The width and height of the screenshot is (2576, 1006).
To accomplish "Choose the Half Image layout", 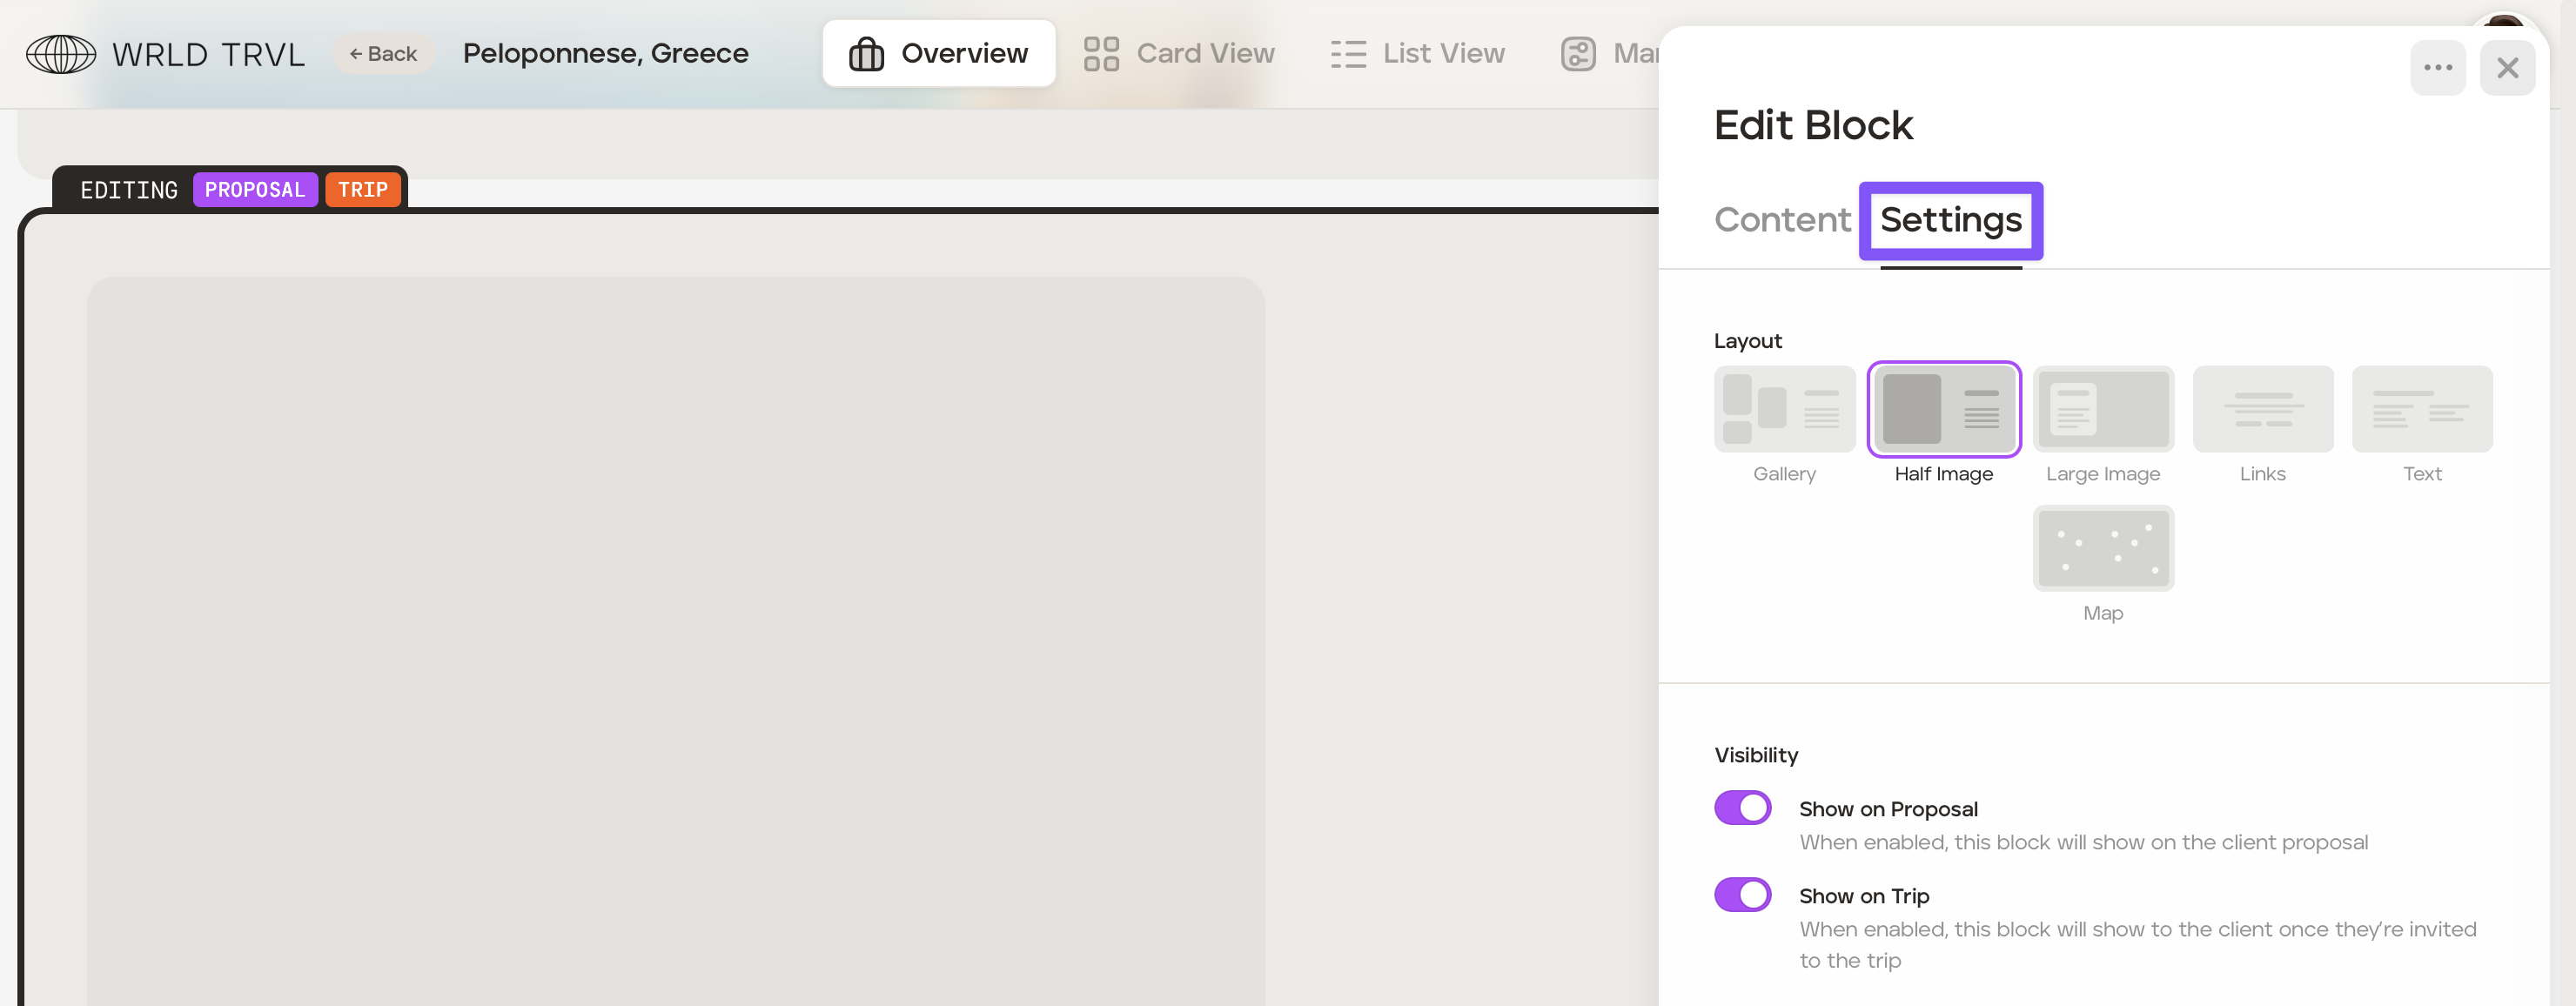I will click(1943, 409).
